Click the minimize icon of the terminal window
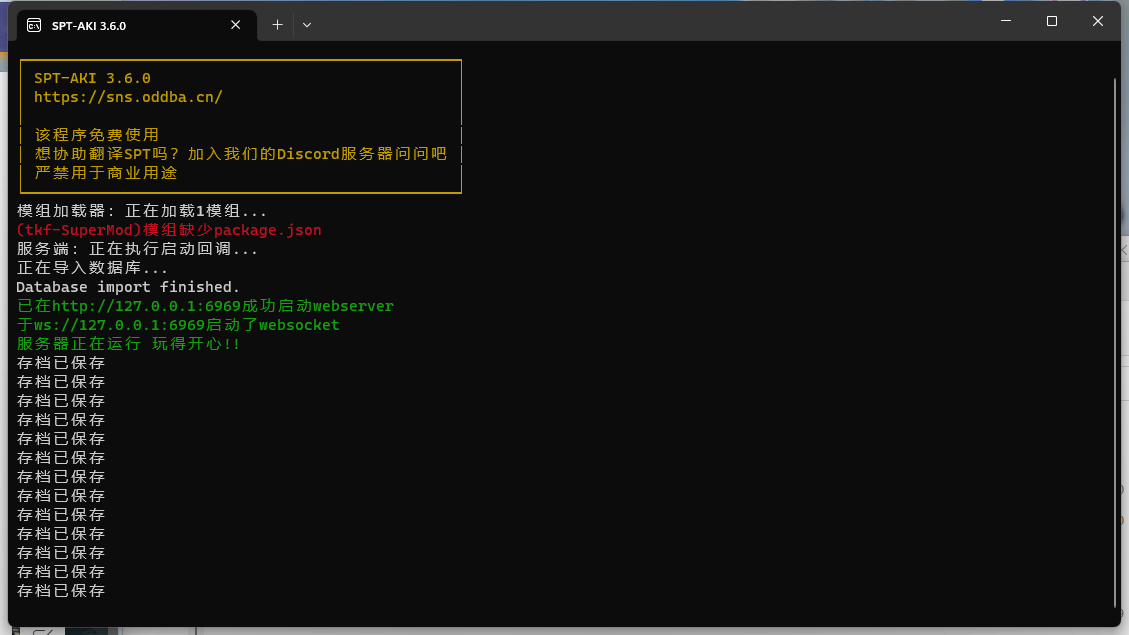 [x=1004, y=20]
